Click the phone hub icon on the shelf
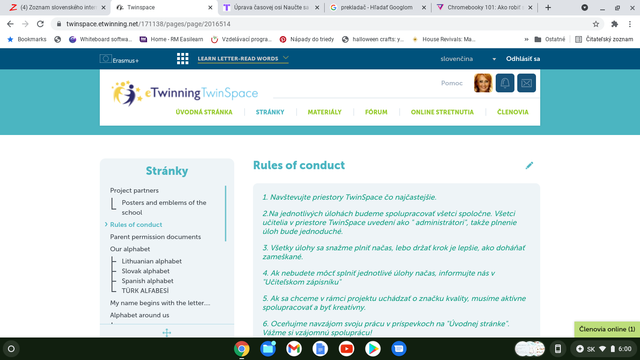Image resolution: width=640 pixels, height=360 pixels. pyautogui.click(x=558, y=349)
